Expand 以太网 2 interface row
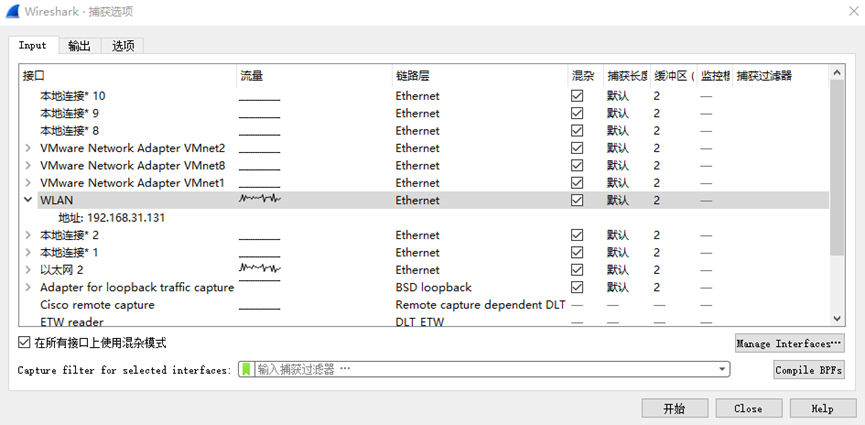This screenshot has height=425, width=865. click(x=28, y=270)
